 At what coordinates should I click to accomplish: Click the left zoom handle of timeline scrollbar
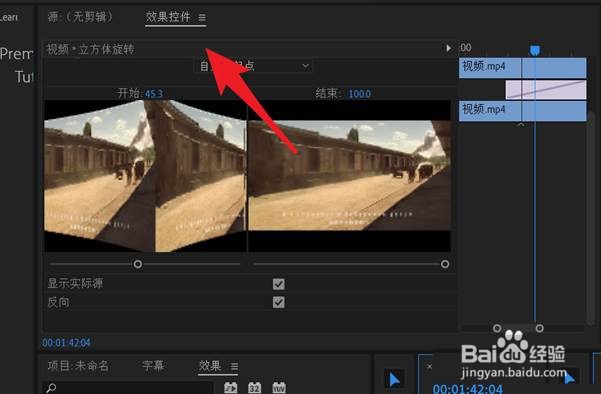pos(497,328)
